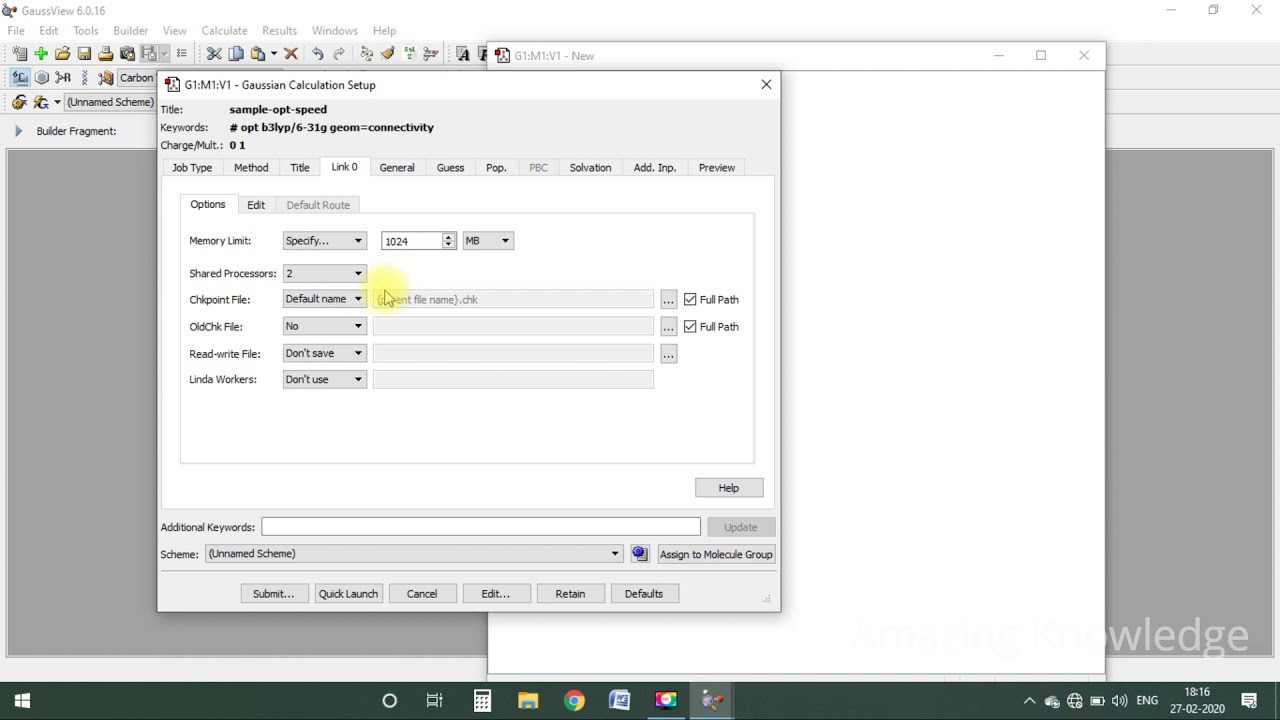The width and height of the screenshot is (1280, 720).
Task: Click the Edit... button at dialog bottom
Action: (x=496, y=594)
